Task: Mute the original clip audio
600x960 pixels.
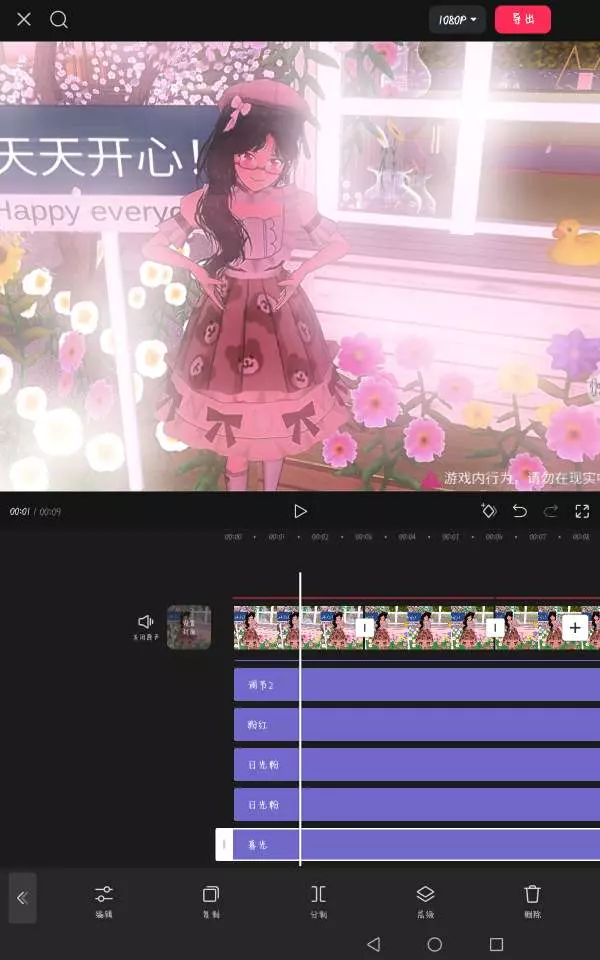Action: pos(146,625)
